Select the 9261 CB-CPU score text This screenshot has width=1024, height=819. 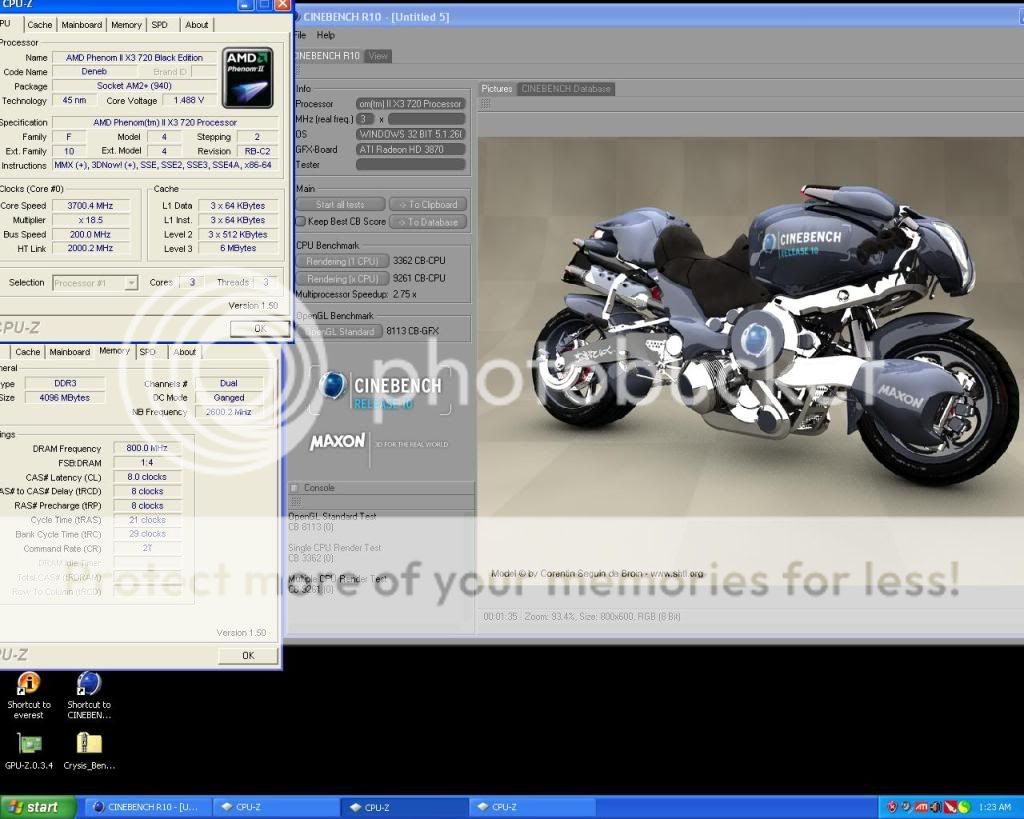tap(419, 278)
